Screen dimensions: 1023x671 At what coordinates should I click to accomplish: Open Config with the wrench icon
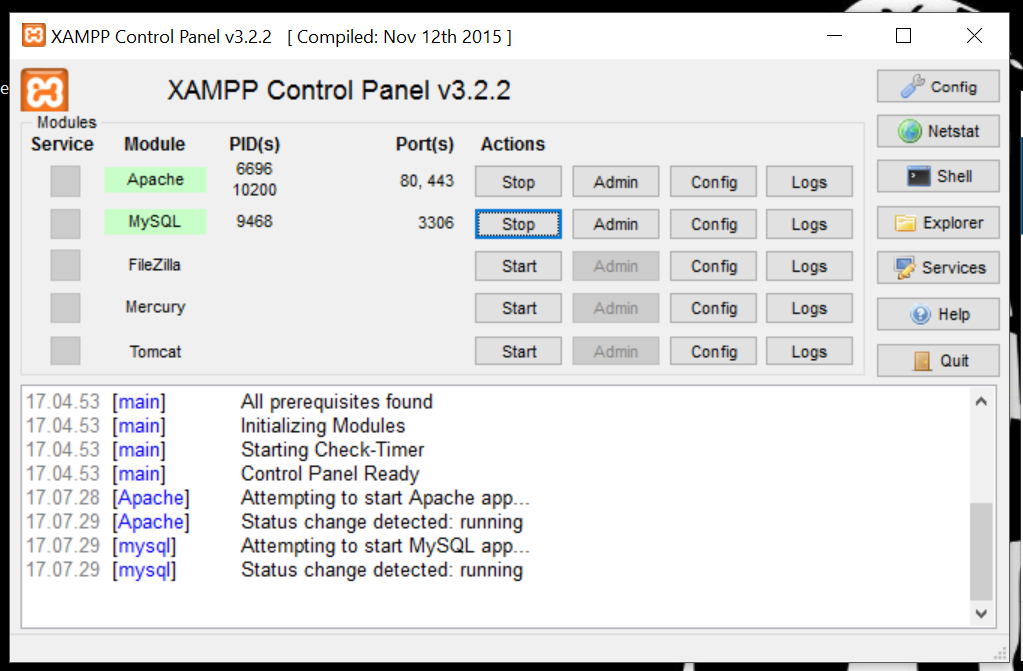[938, 86]
